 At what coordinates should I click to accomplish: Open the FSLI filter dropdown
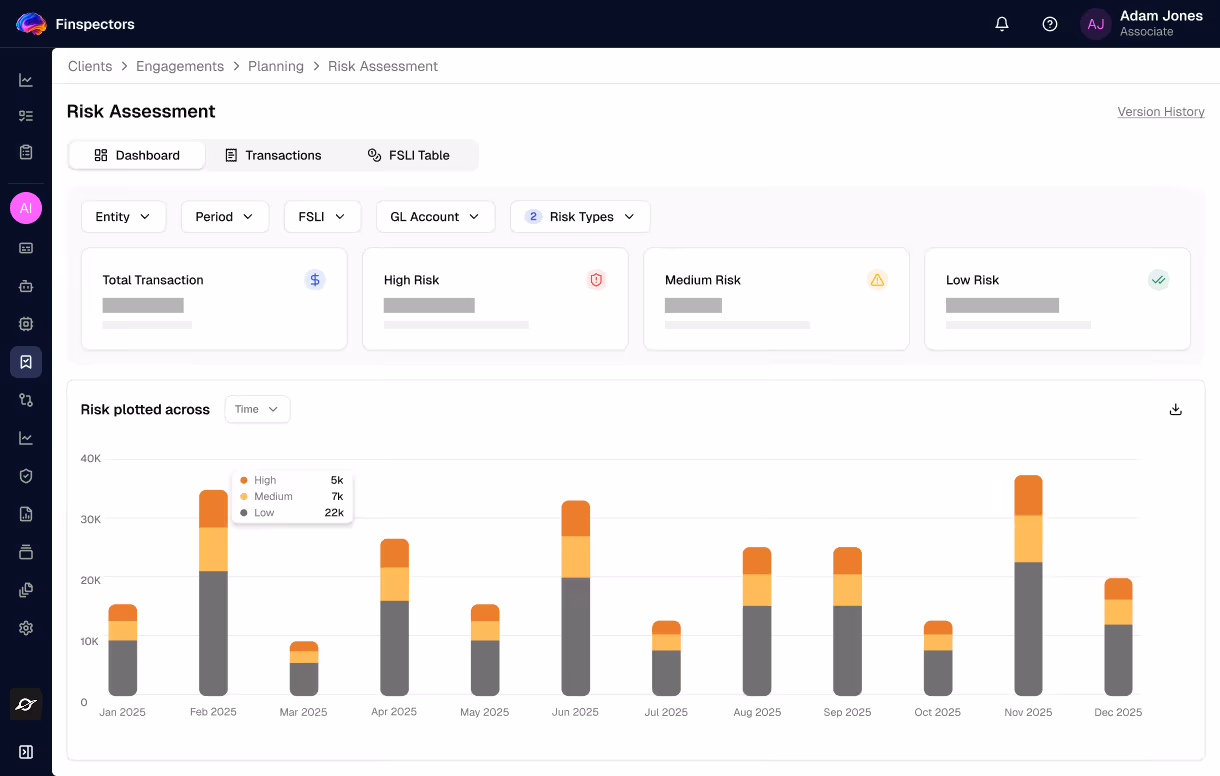pyautogui.click(x=322, y=217)
